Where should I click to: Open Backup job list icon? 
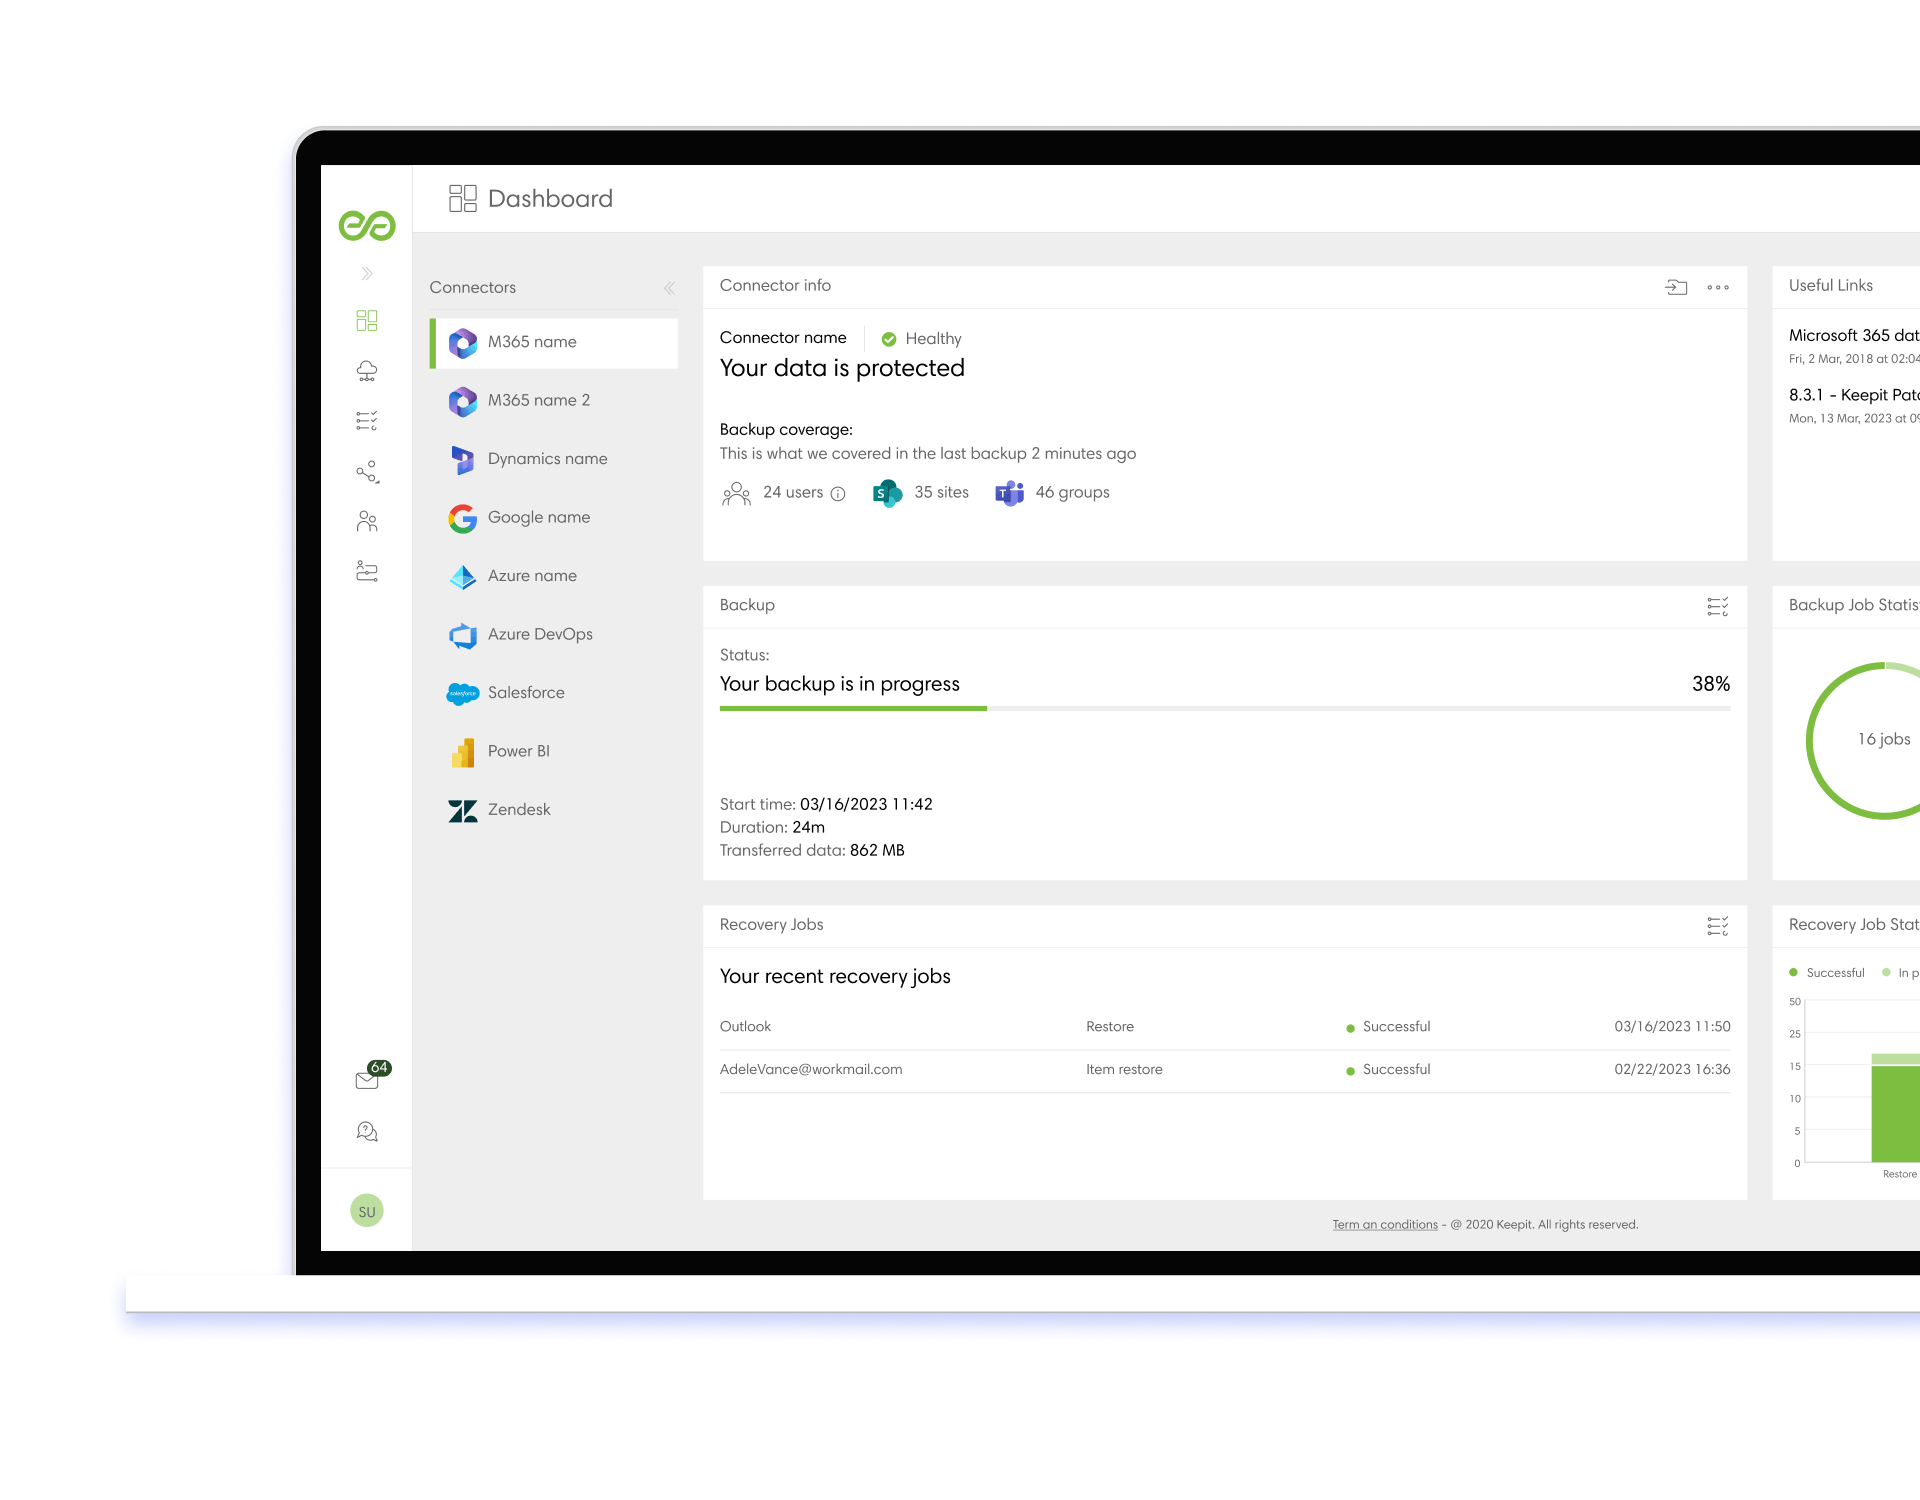[x=1718, y=607]
